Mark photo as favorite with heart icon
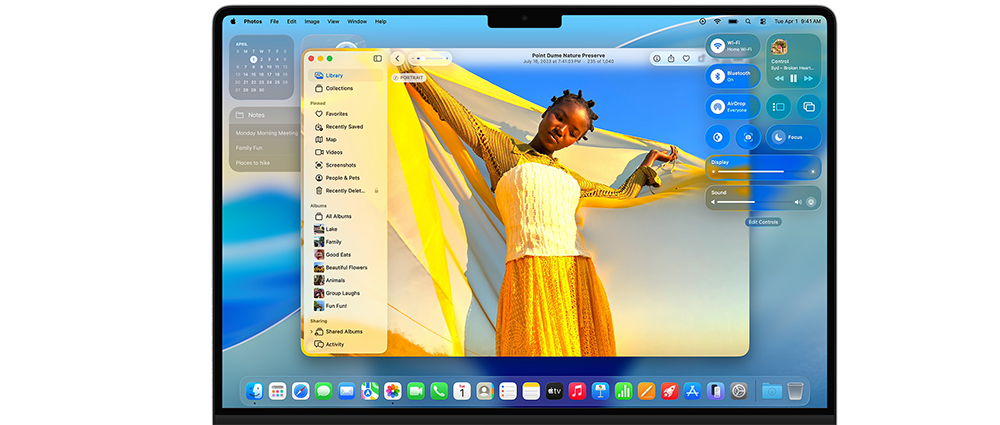The image size is (1000, 425). [686, 59]
